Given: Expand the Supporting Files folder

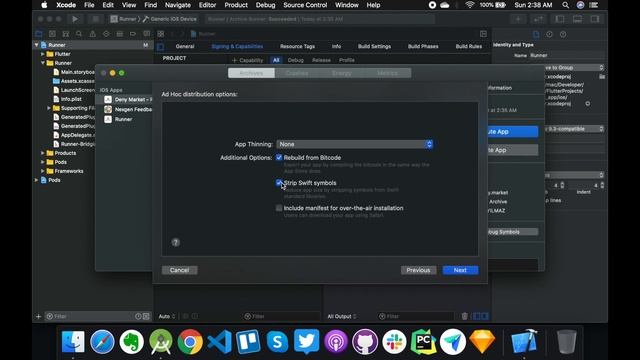Looking at the screenshot, I should pyautogui.click(x=49, y=108).
